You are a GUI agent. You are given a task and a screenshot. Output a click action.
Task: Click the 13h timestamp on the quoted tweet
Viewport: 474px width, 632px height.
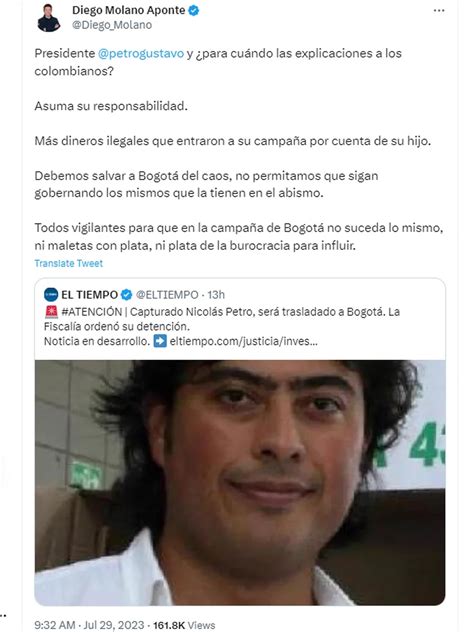[216, 295]
